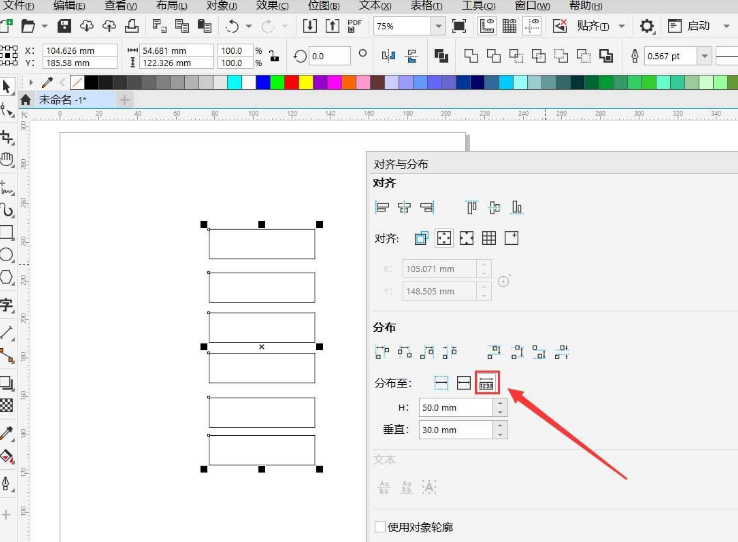Click the Crop tool icon
The height and width of the screenshot is (542, 738).
pyautogui.click(x=6, y=136)
